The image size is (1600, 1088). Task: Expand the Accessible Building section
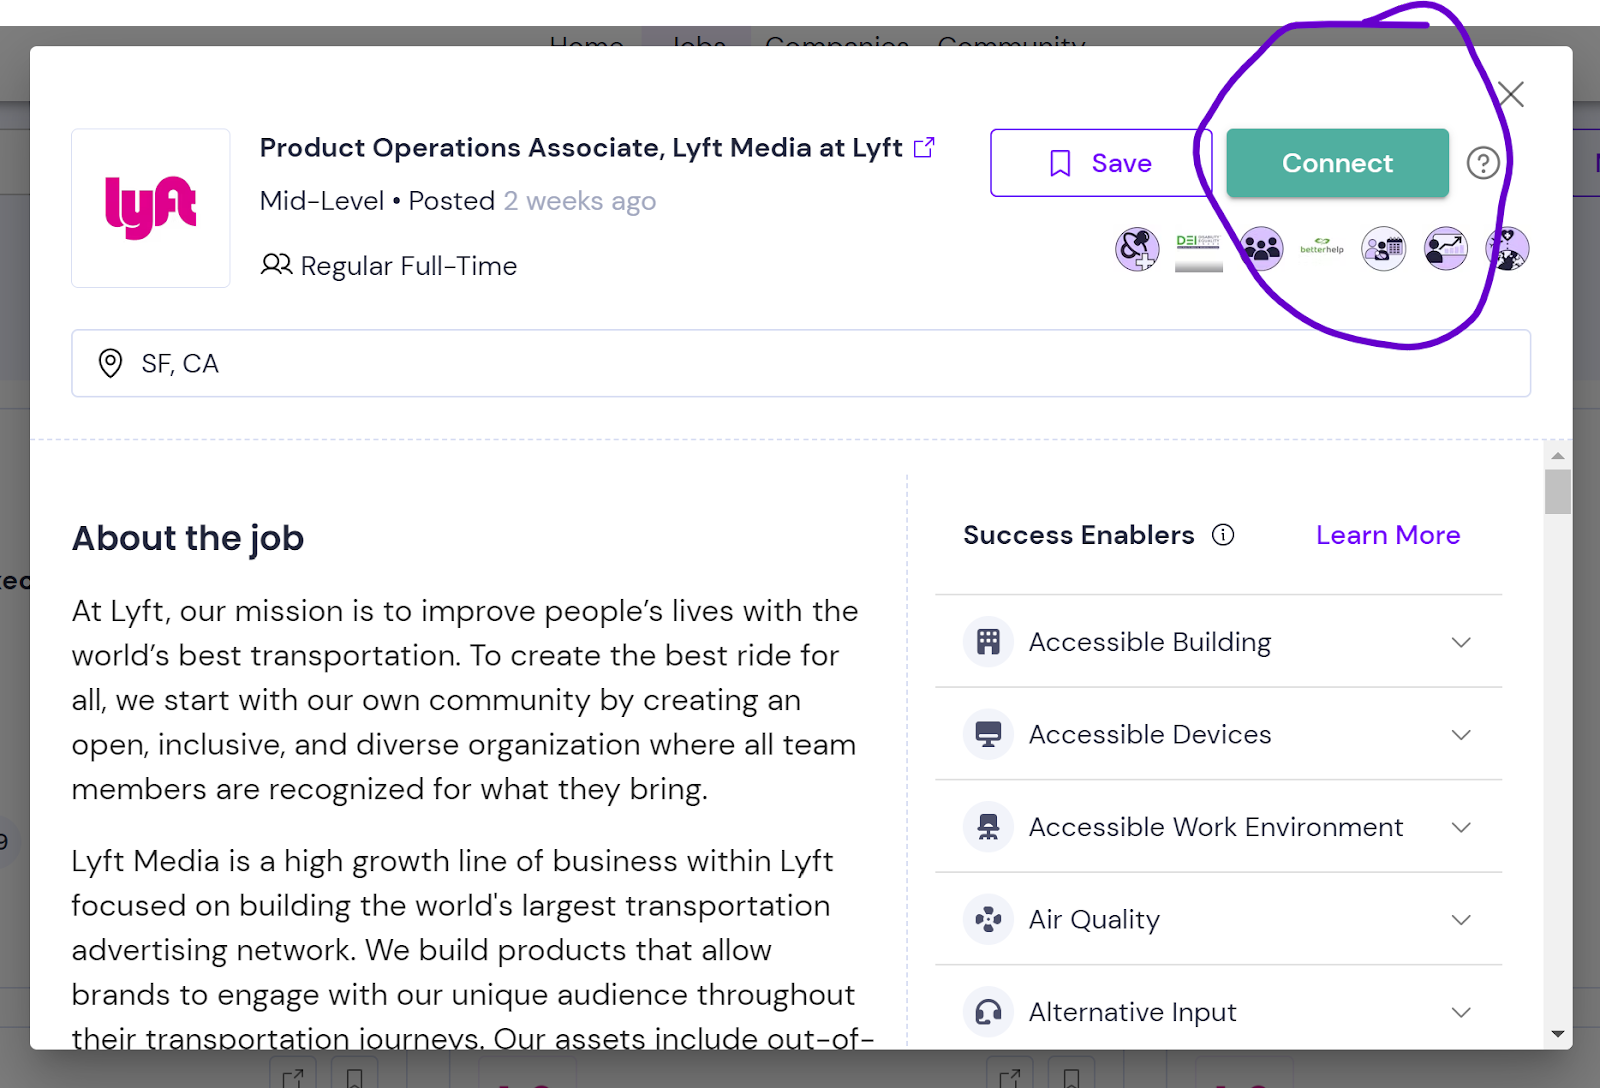pyautogui.click(x=1461, y=642)
